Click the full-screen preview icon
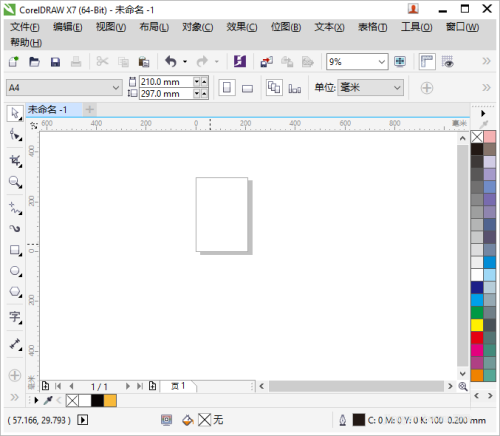 click(400, 61)
